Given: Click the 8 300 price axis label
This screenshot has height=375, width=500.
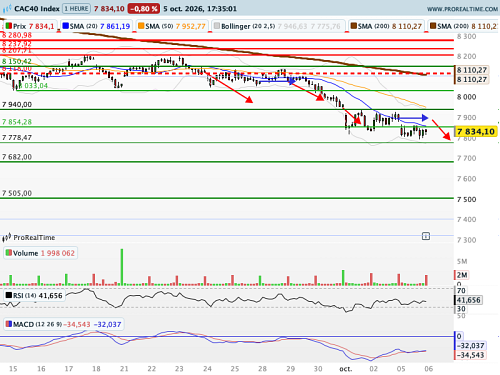Looking at the screenshot, I should pyautogui.click(x=467, y=37).
